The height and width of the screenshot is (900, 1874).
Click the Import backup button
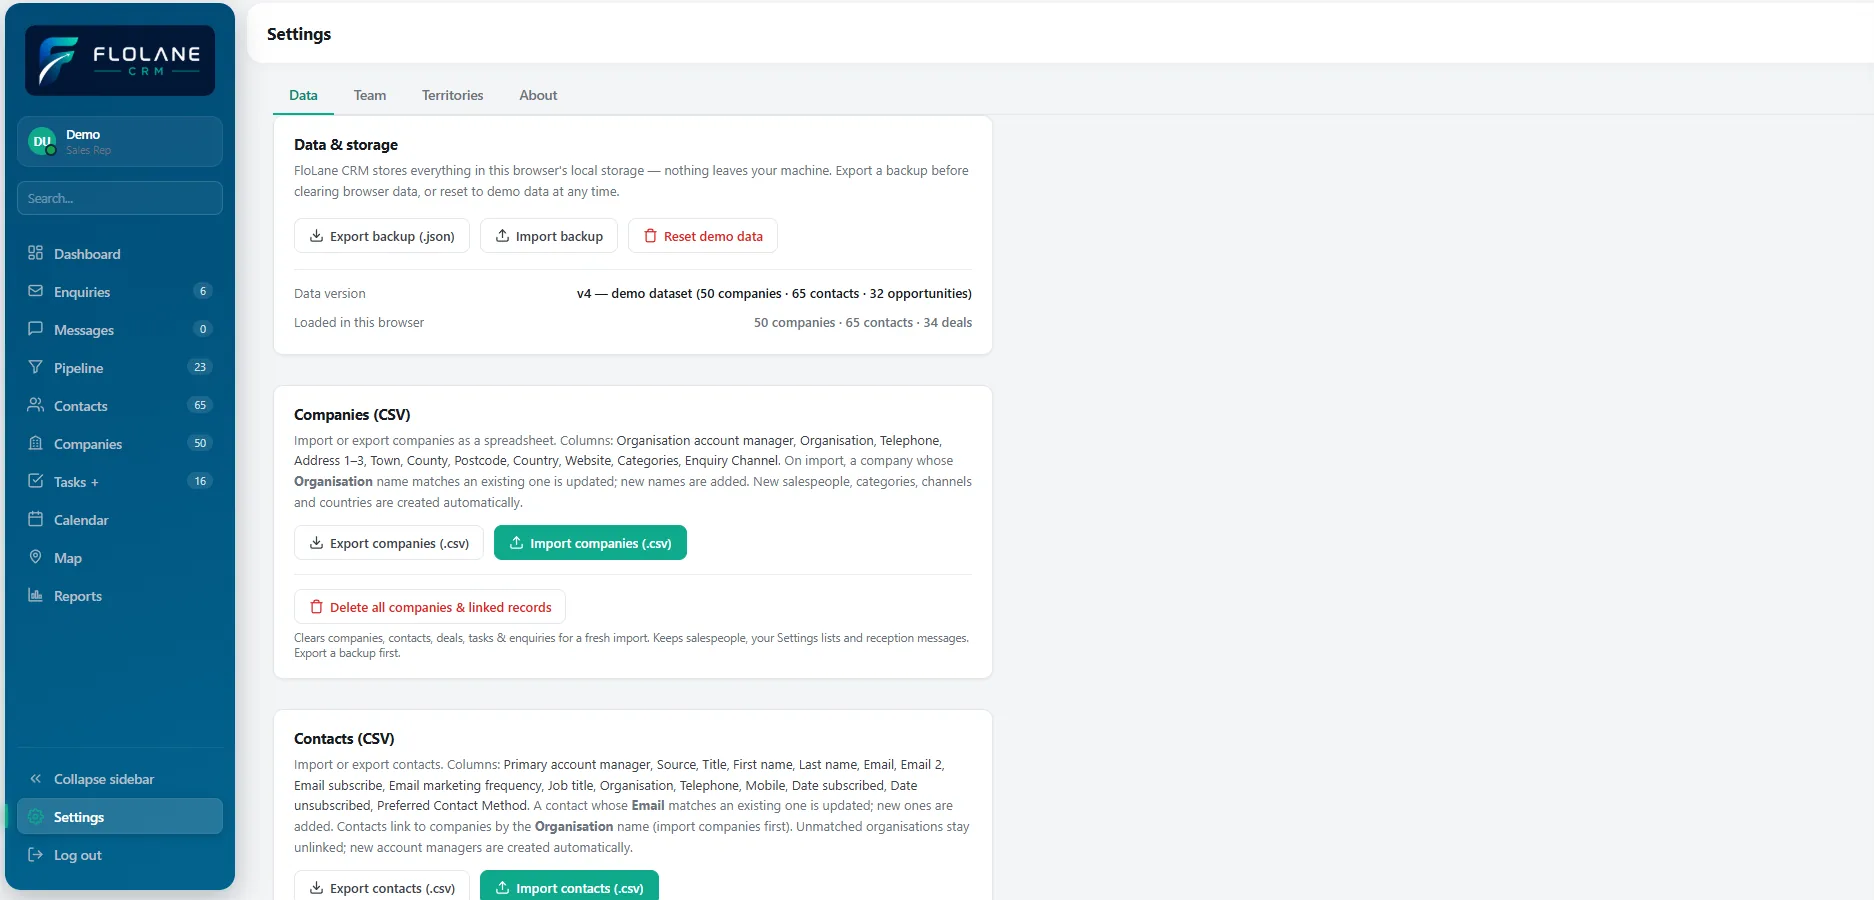tap(549, 236)
